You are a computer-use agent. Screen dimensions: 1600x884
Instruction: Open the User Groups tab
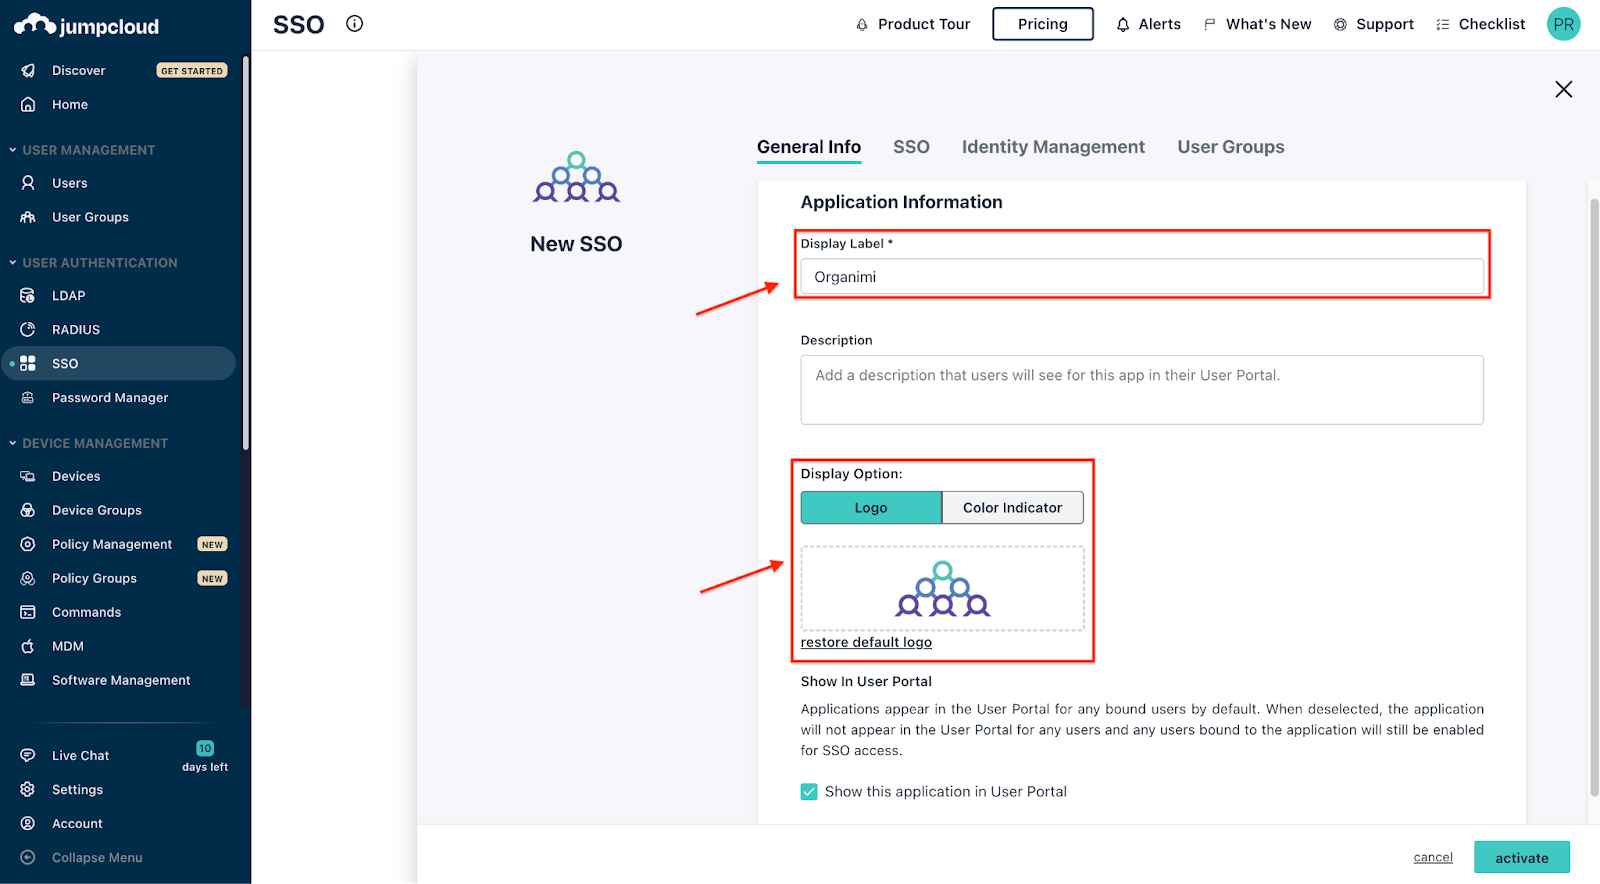pyautogui.click(x=1230, y=147)
